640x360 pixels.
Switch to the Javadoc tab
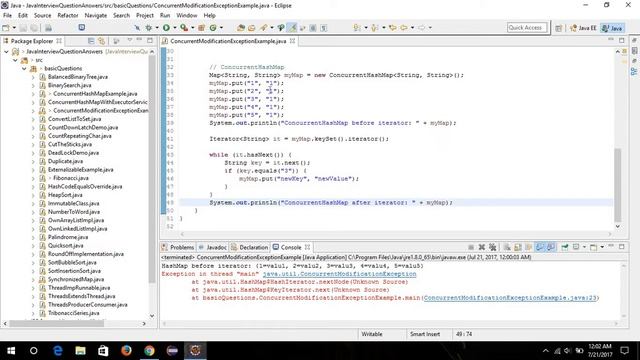[x=212, y=247]
